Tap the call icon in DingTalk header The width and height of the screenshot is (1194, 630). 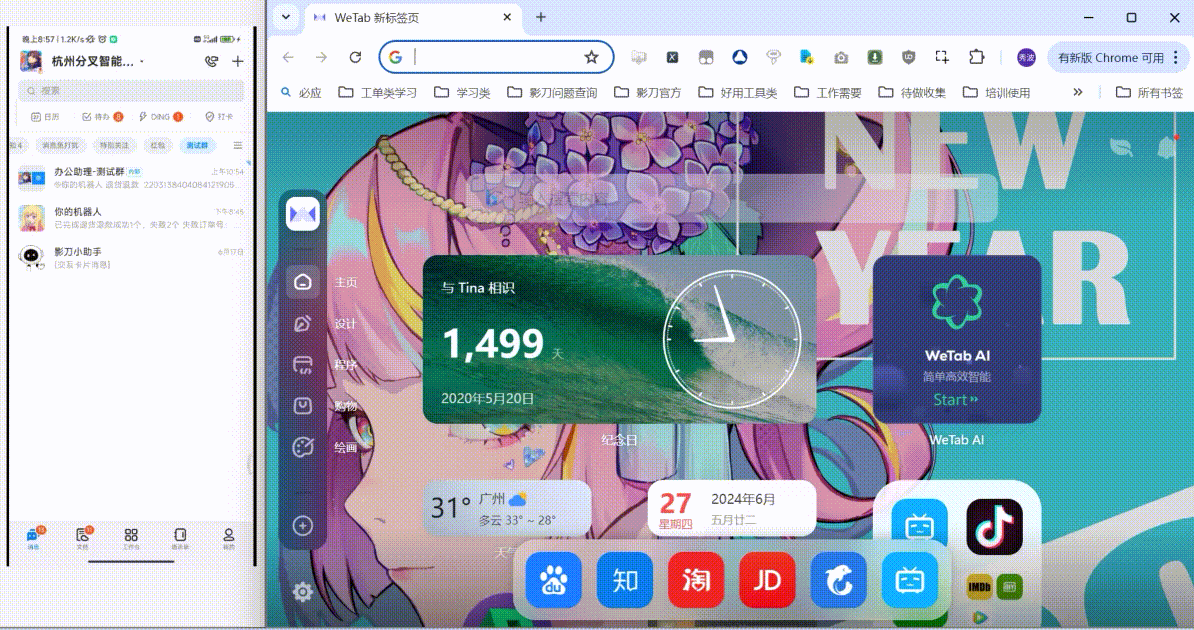(x=211, y=61)
